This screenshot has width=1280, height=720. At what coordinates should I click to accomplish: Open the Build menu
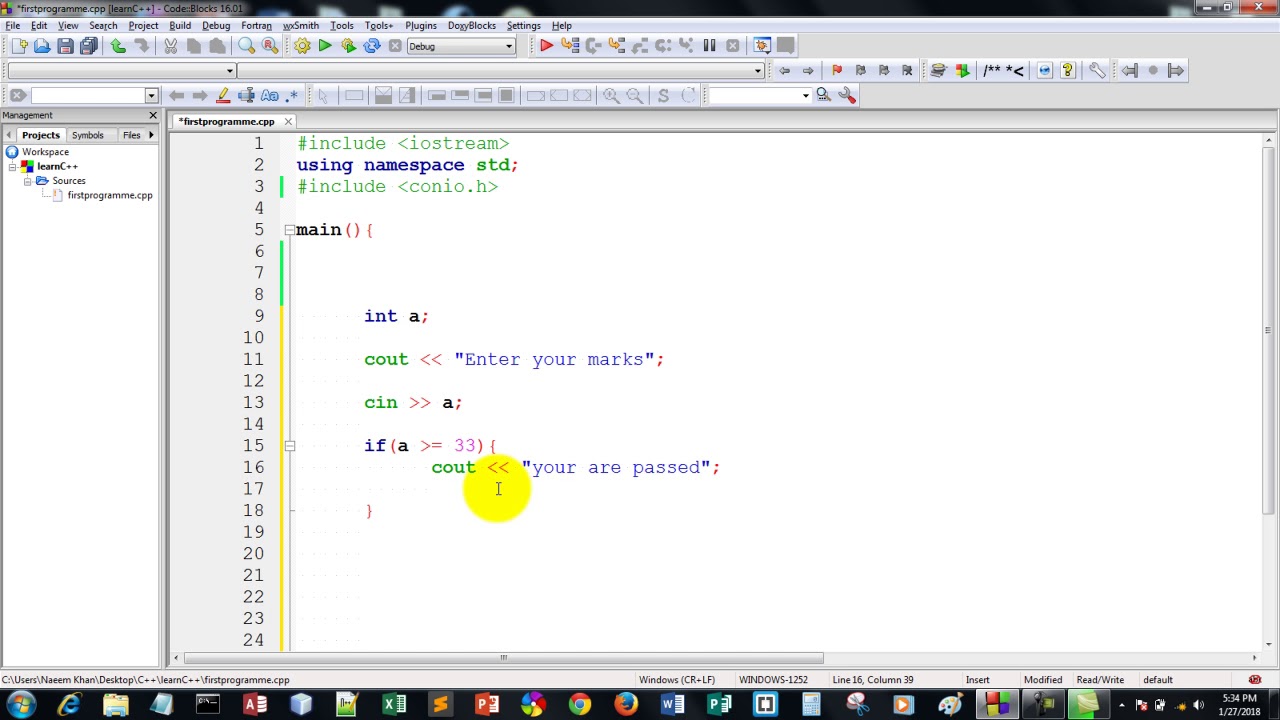pyautogui.click(x=180, y=25)
